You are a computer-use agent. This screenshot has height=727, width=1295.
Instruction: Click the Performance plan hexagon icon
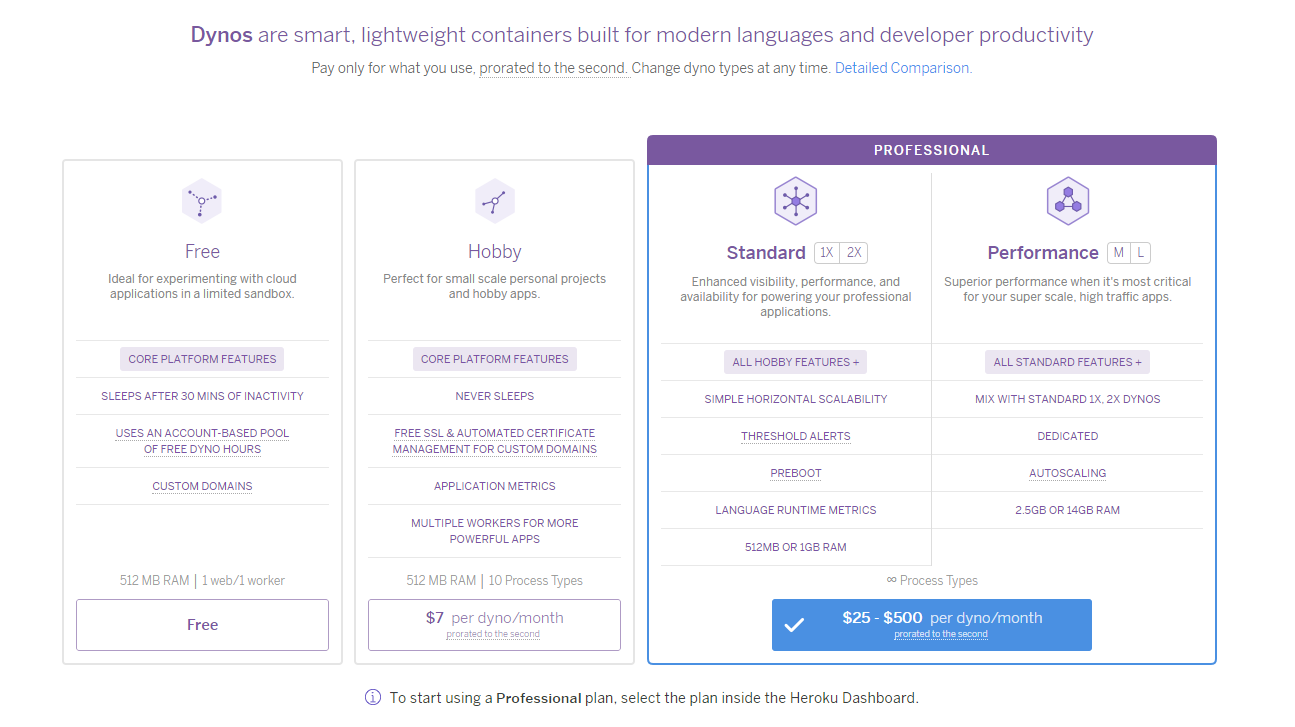tap(1067, 201)
